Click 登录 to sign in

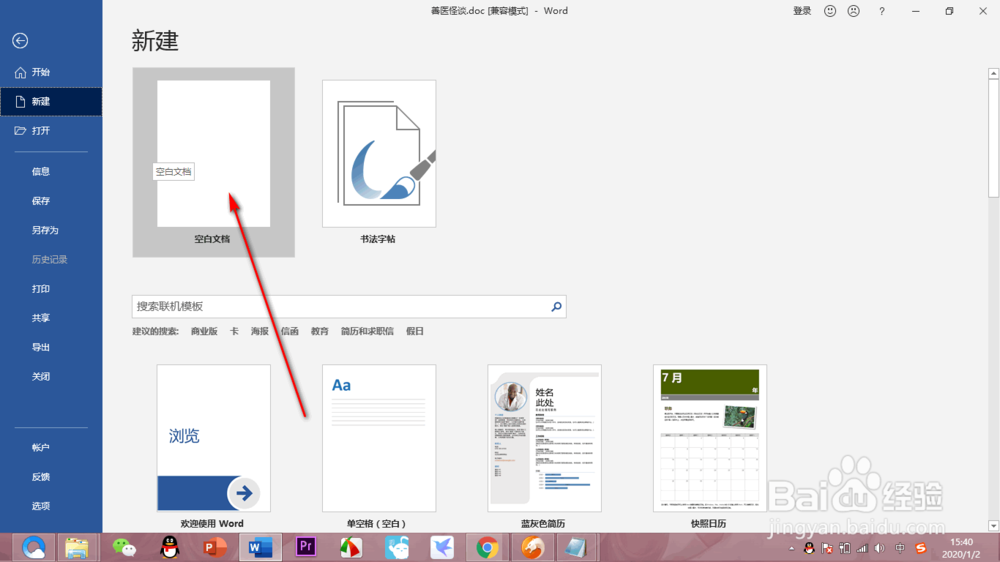pos(802,11)
